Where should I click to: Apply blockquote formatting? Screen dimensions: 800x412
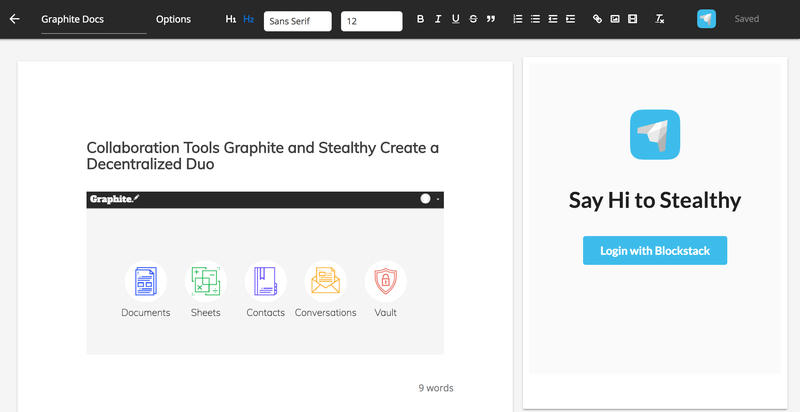[491, 19]
